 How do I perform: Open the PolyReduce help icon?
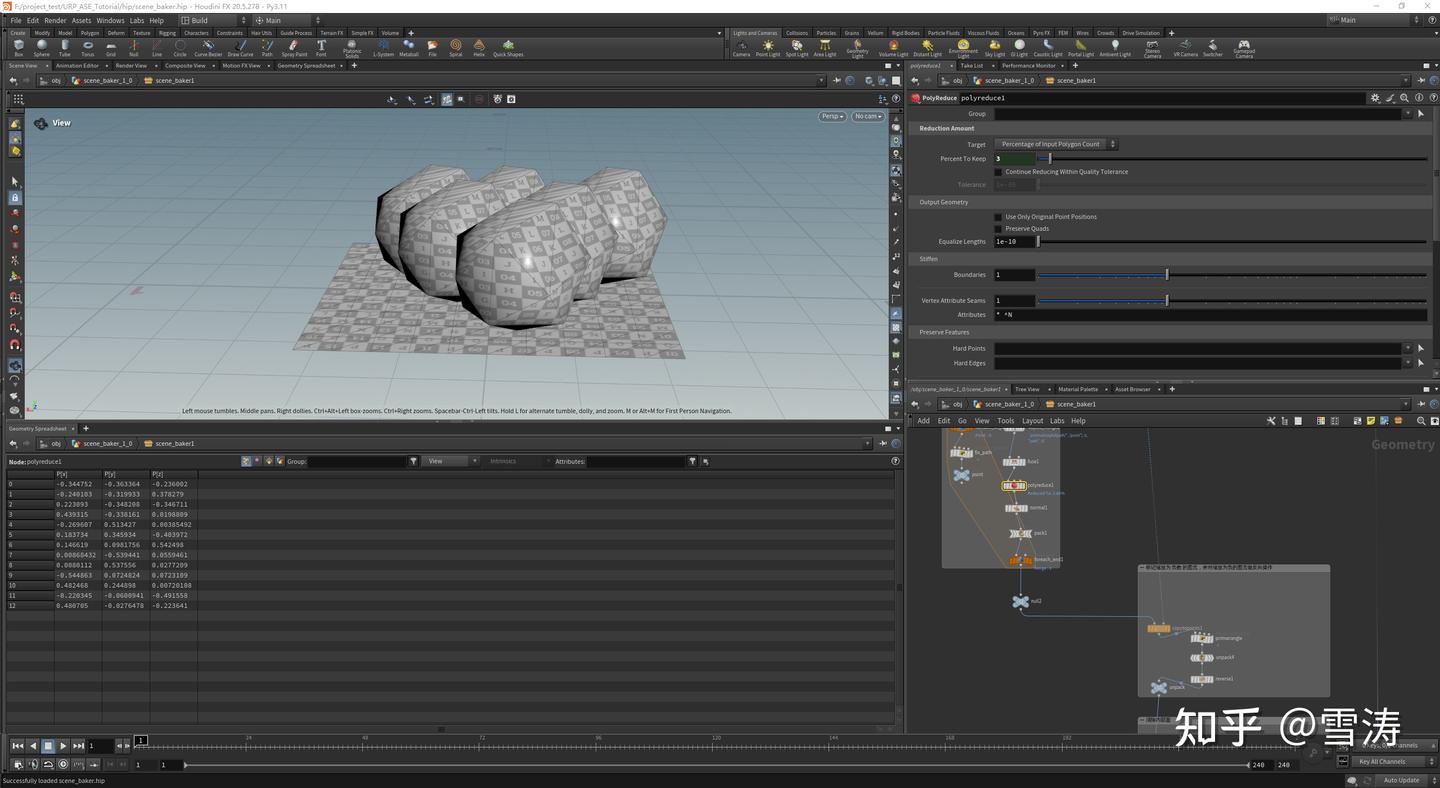point(1433,97)
